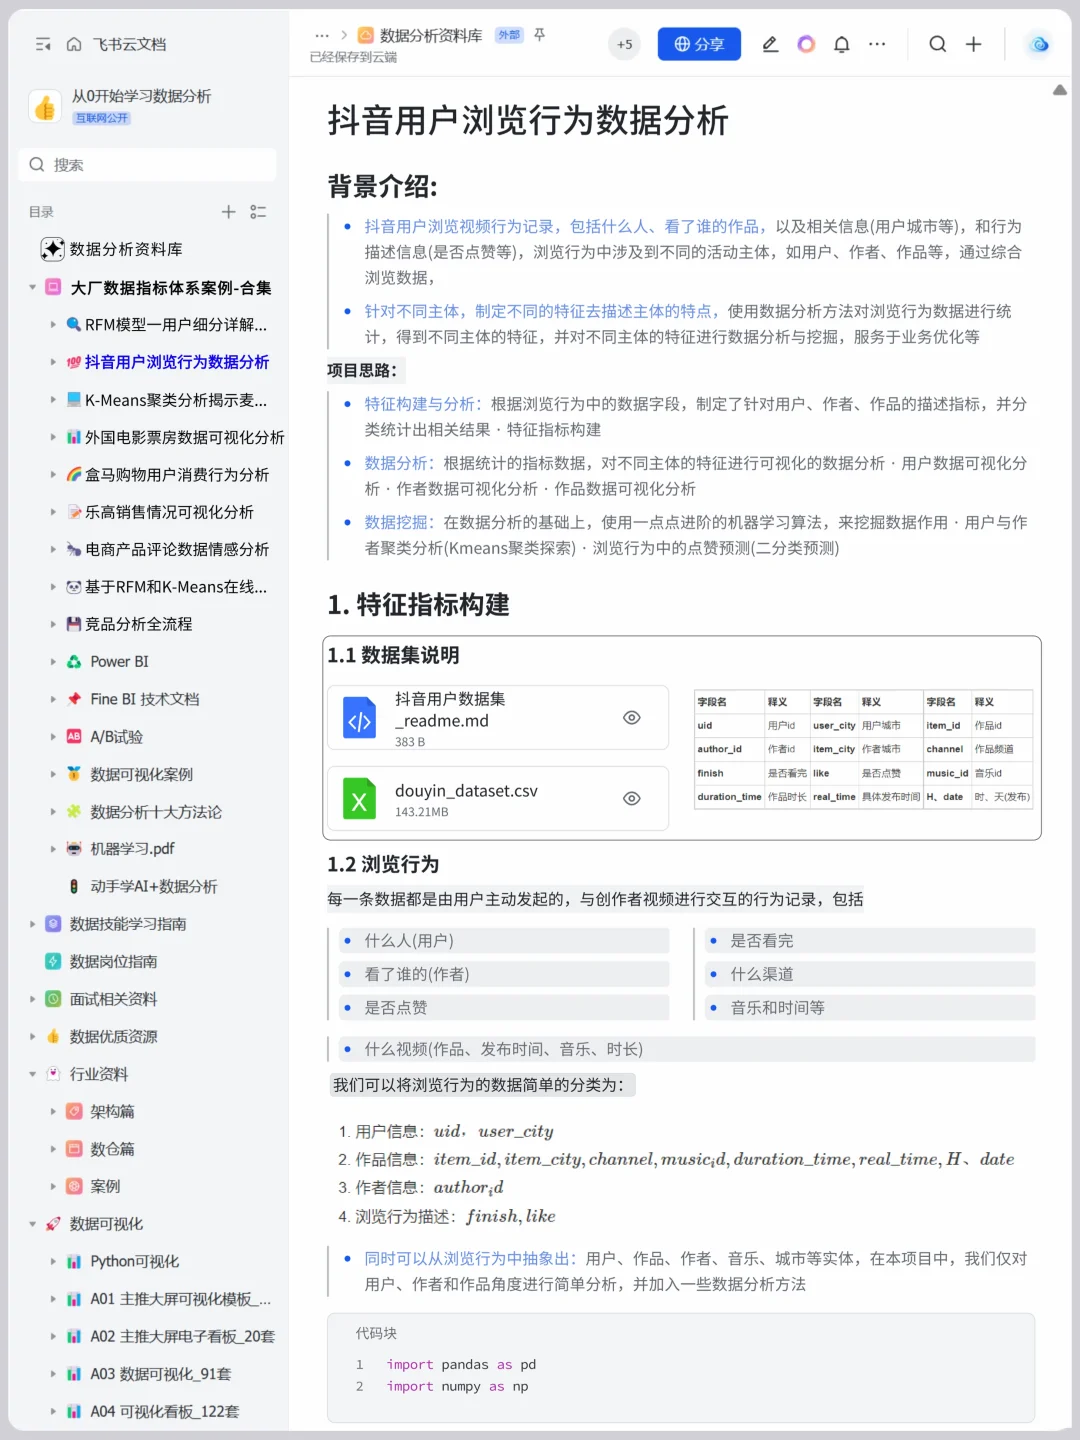Image resolution: width=1080 pixels, height=1440 pixels.
Task: Open A04 可视化看板_122套 item
Action: 165,1412
